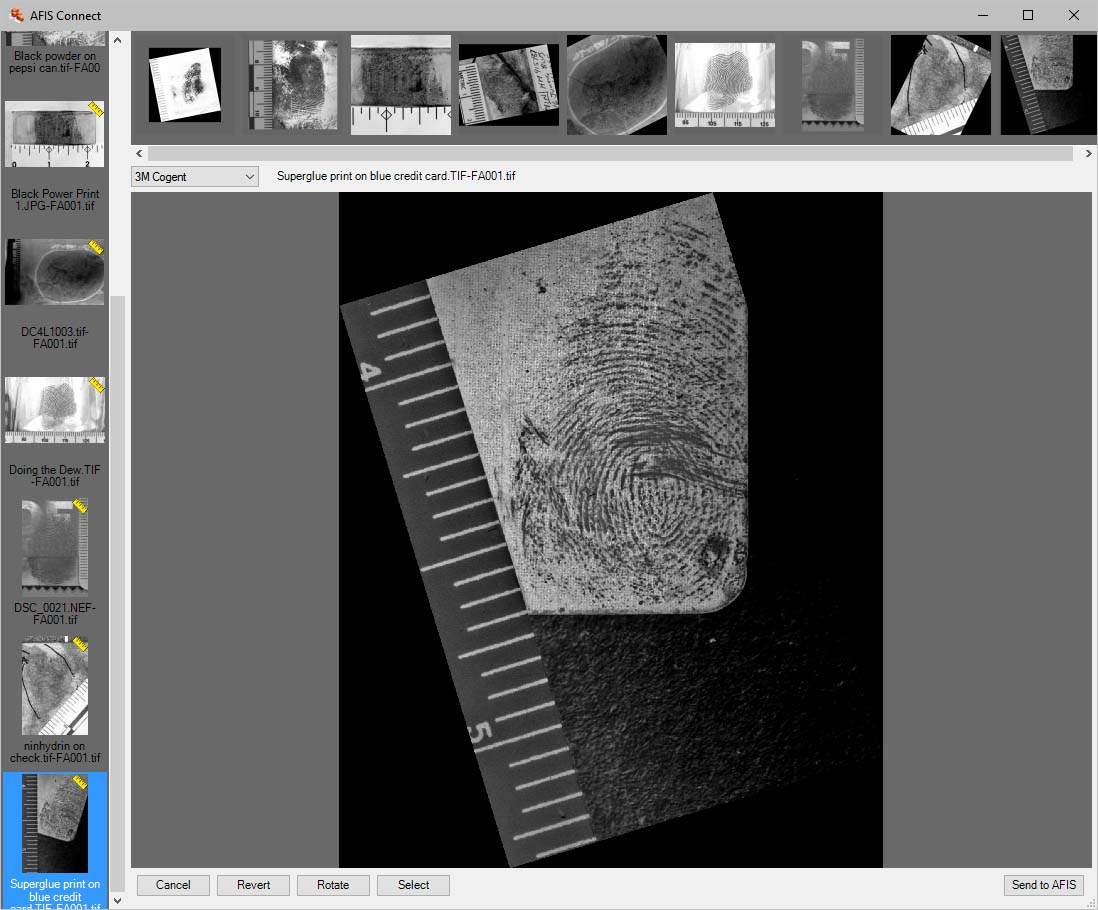The image size is (1098, 910).
Task: Click the first thumbnail in top strip
Action: 185,85
